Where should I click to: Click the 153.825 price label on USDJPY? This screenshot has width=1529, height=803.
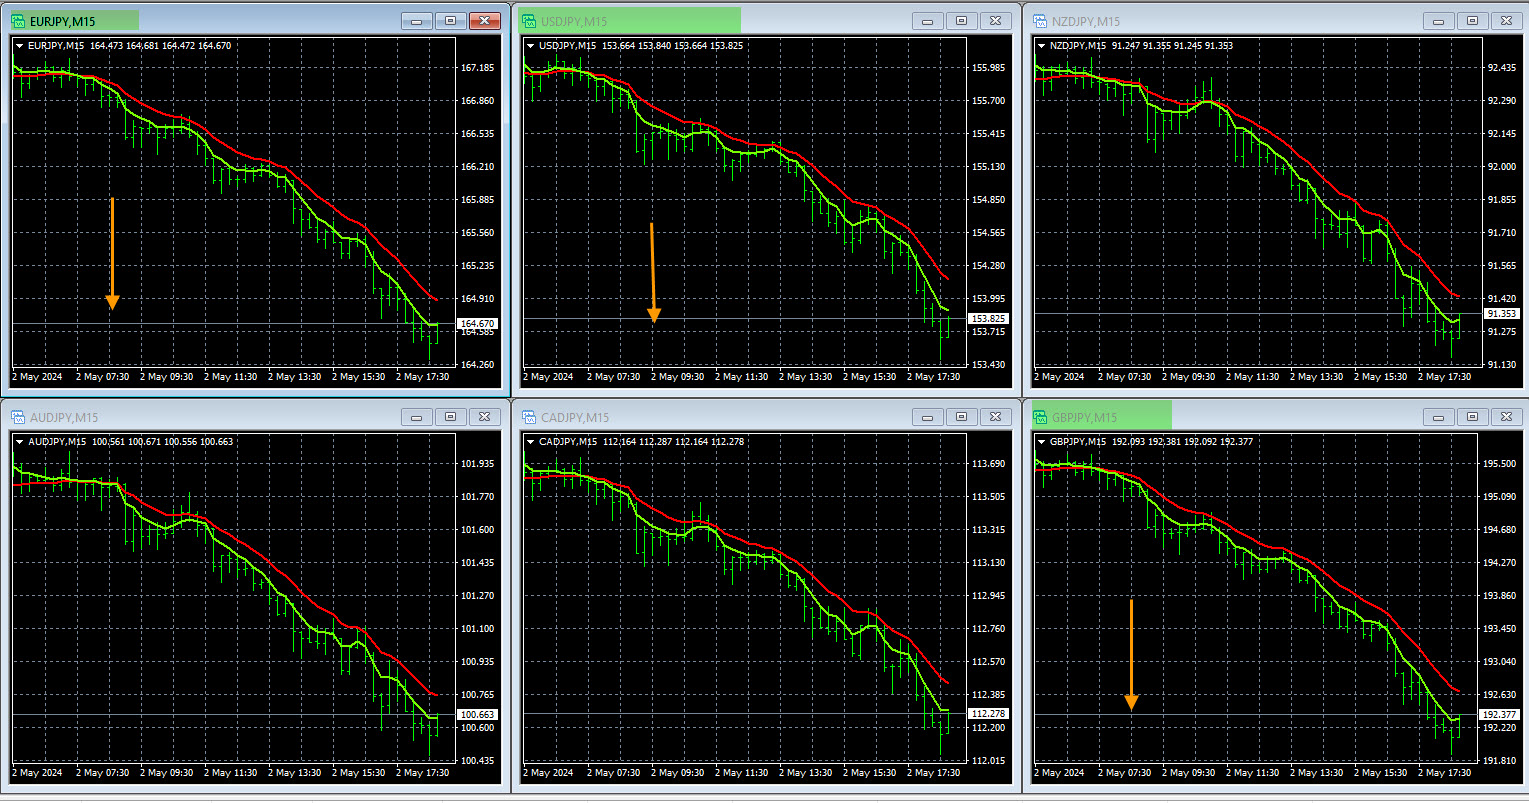point(987,319)
